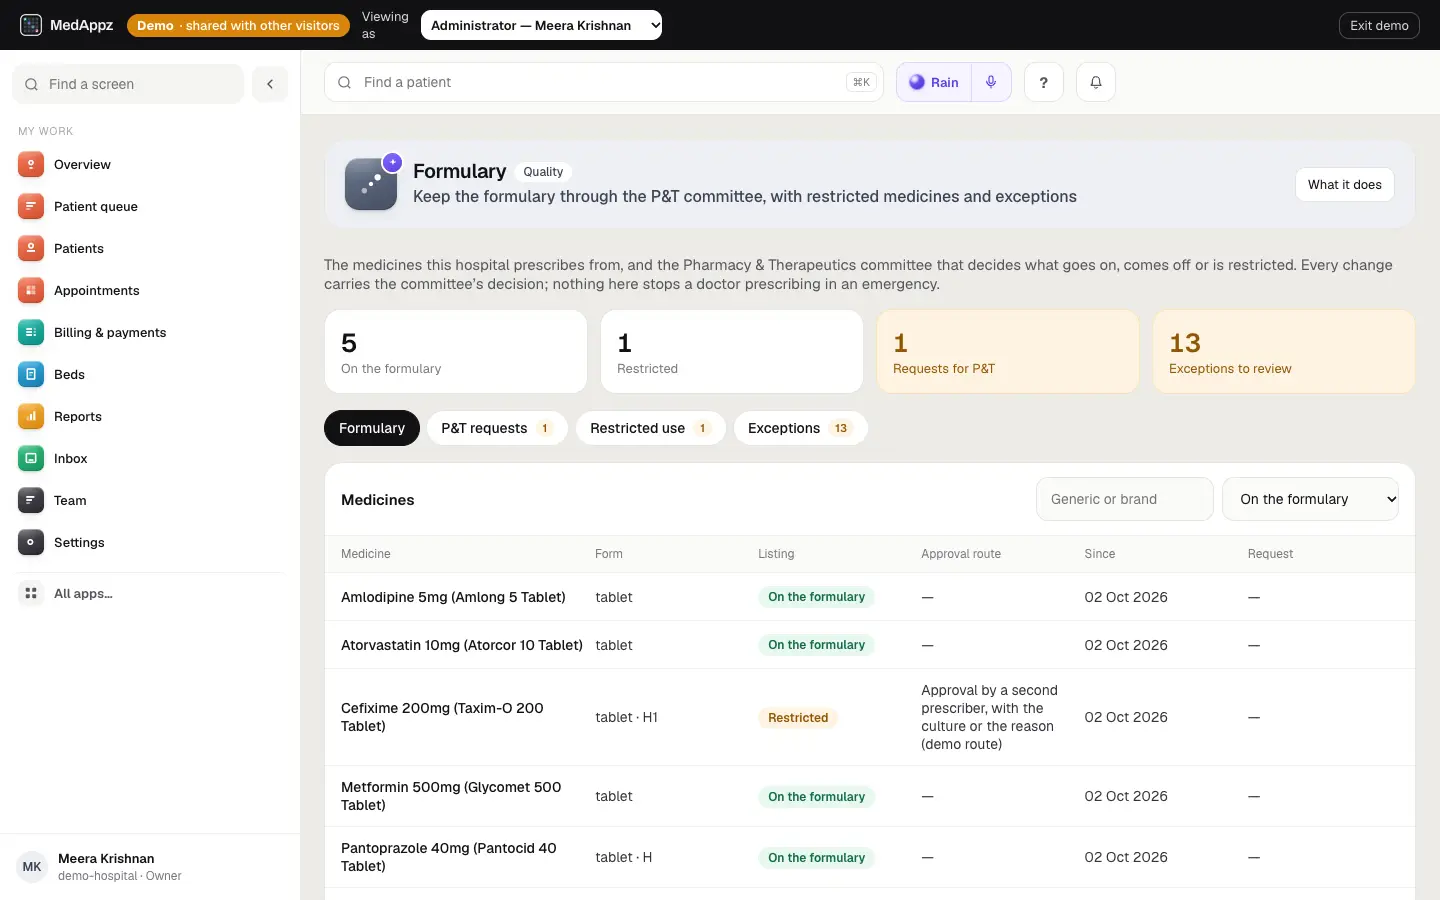Image resolution: width=1440 pixels, height=900 pixels.
Task: Open the Beds icon
Action: [31, 375]
